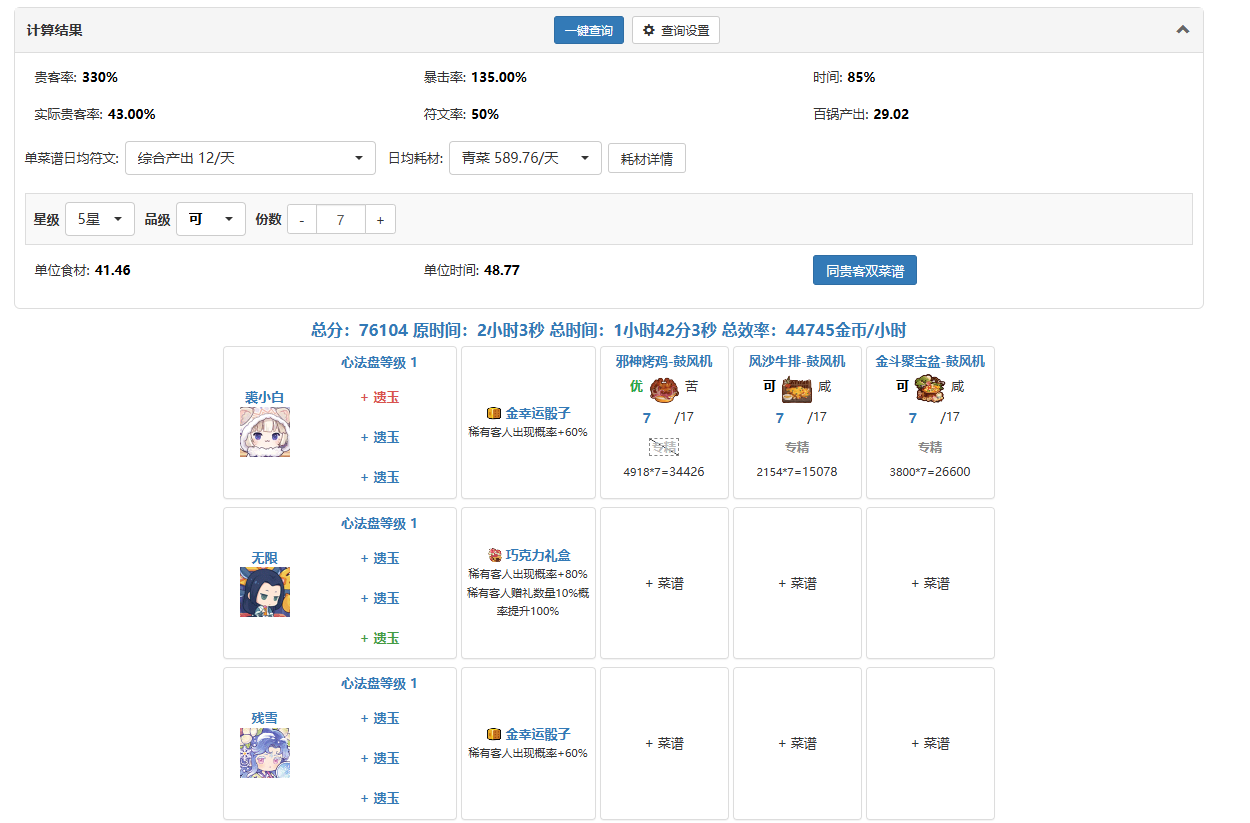Image resolution: width=1250 pixels, height=823 pixels.
Task: Add the second 遗玉 slot for 残雪
Action: click(380, 758)
